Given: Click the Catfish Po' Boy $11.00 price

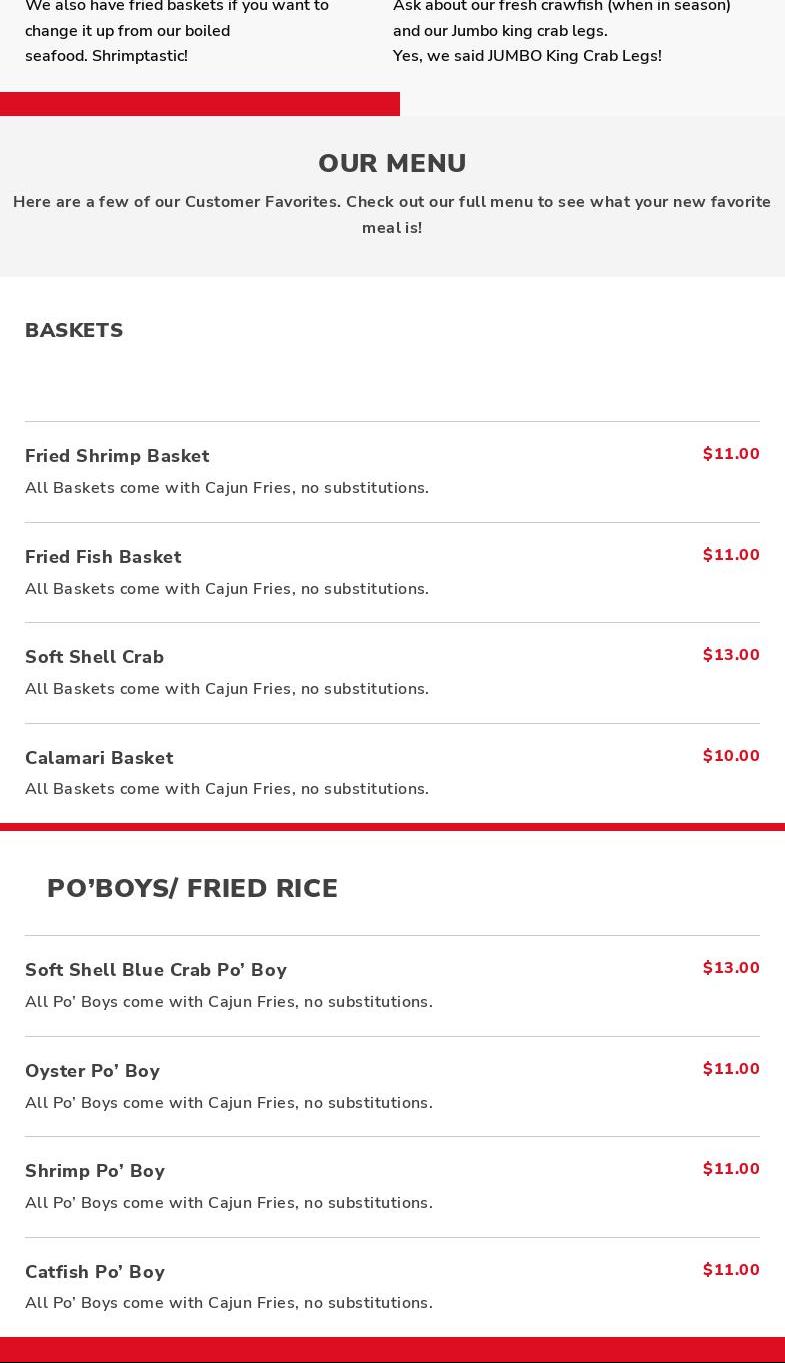Looking at the screenshot, I should point(731,1270).
